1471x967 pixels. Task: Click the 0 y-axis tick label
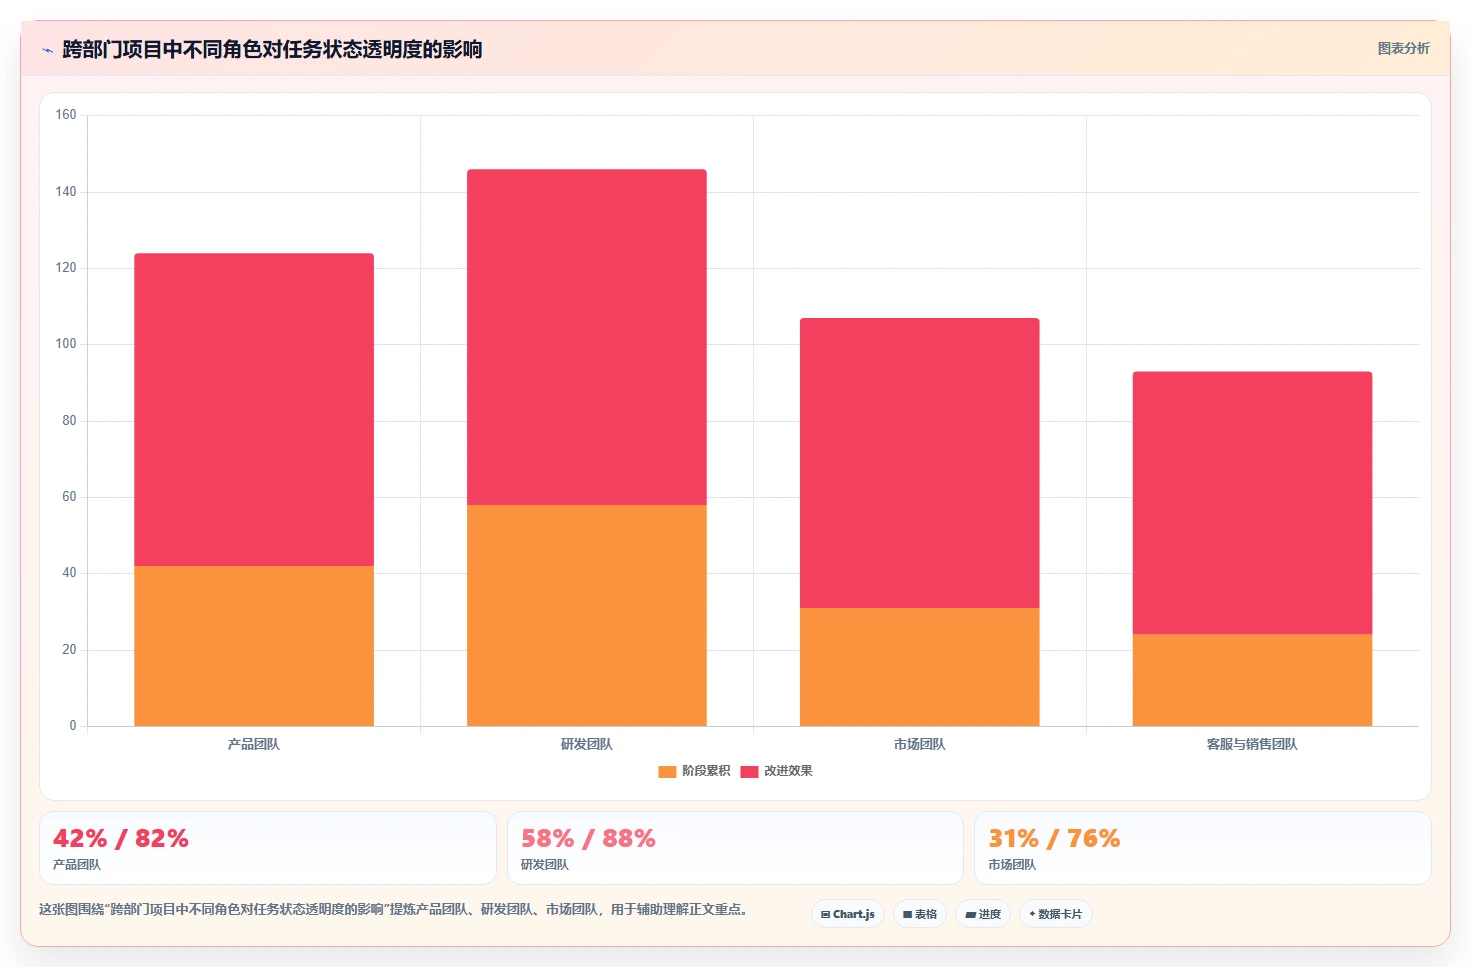72,726
